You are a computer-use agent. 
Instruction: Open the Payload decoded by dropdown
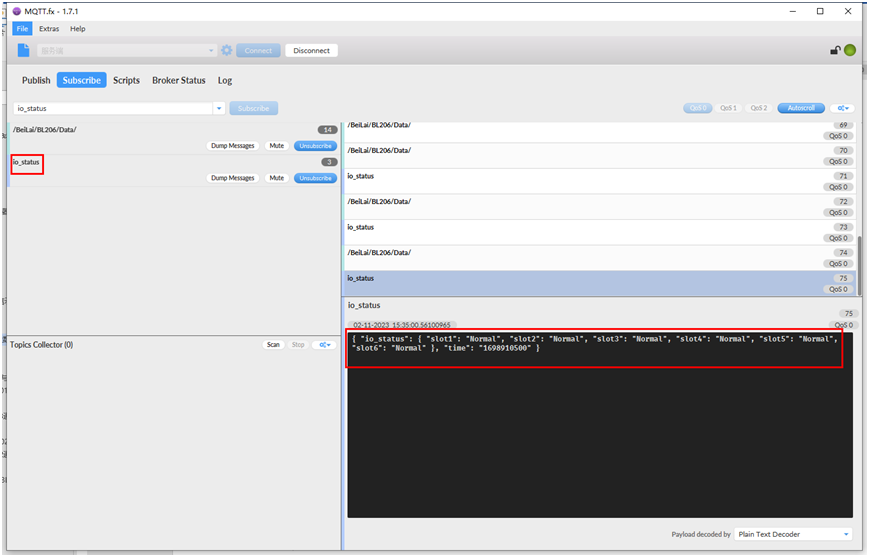[x=793, y=534]
